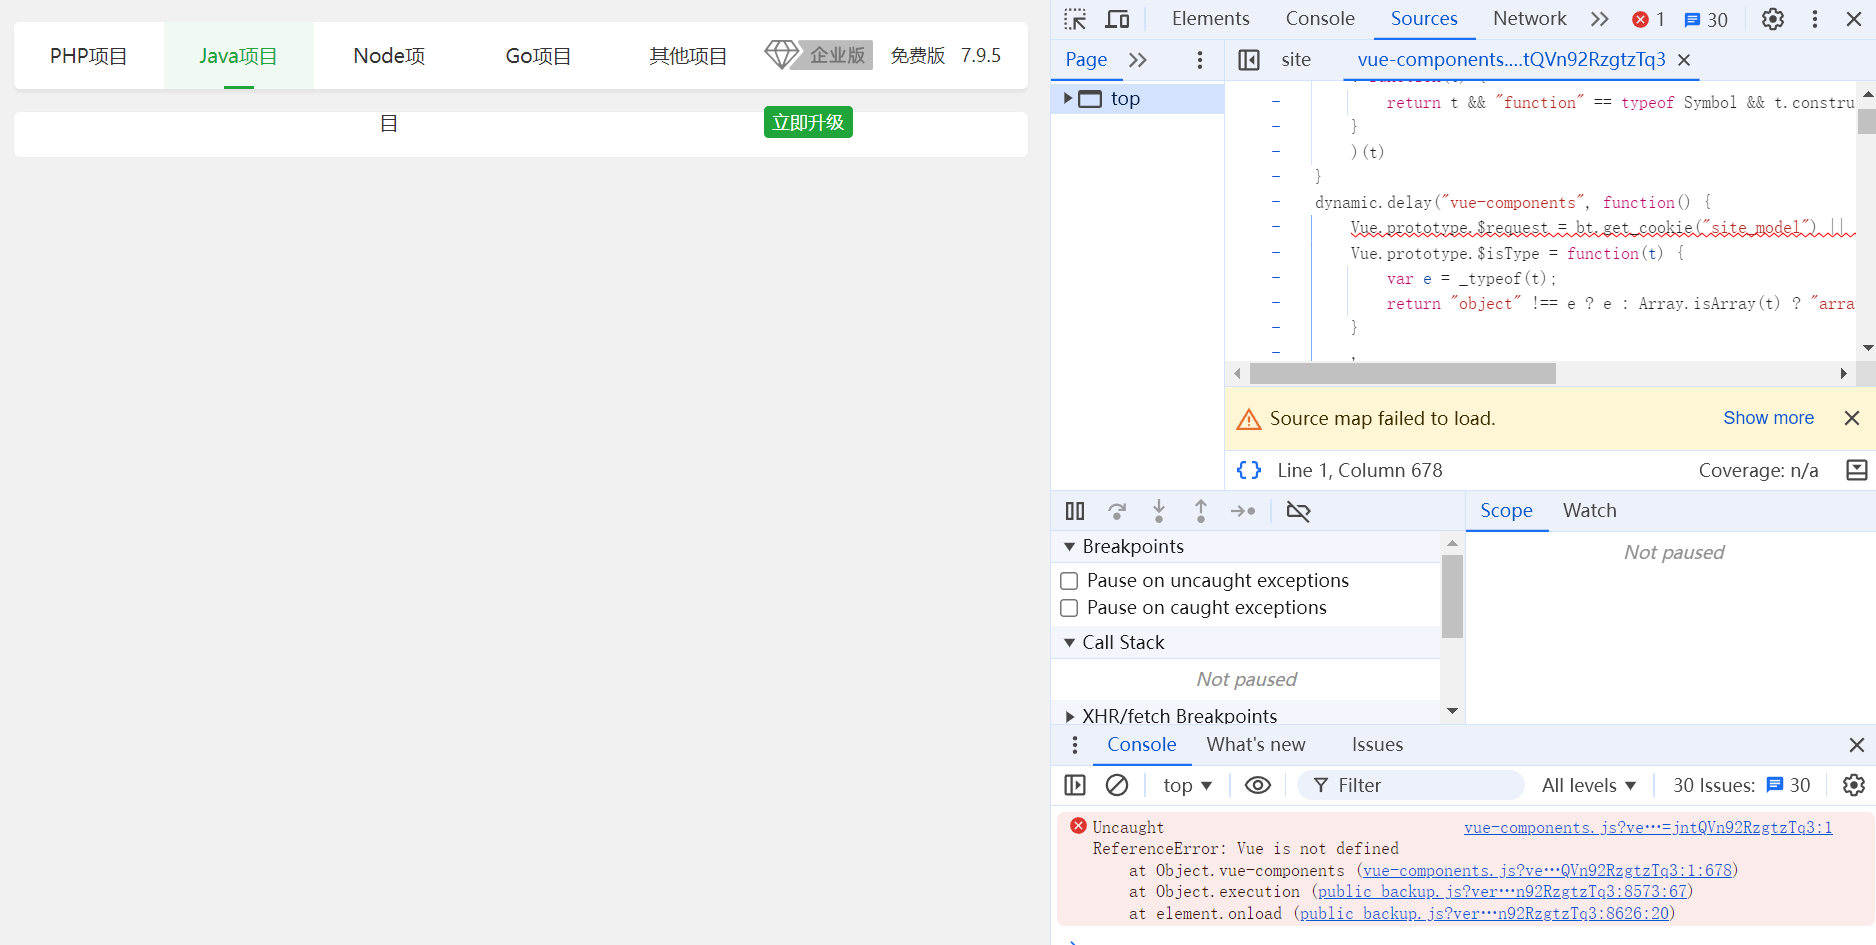Open public_backup.js 8626:20 stack link

[x=1485, y=914]
